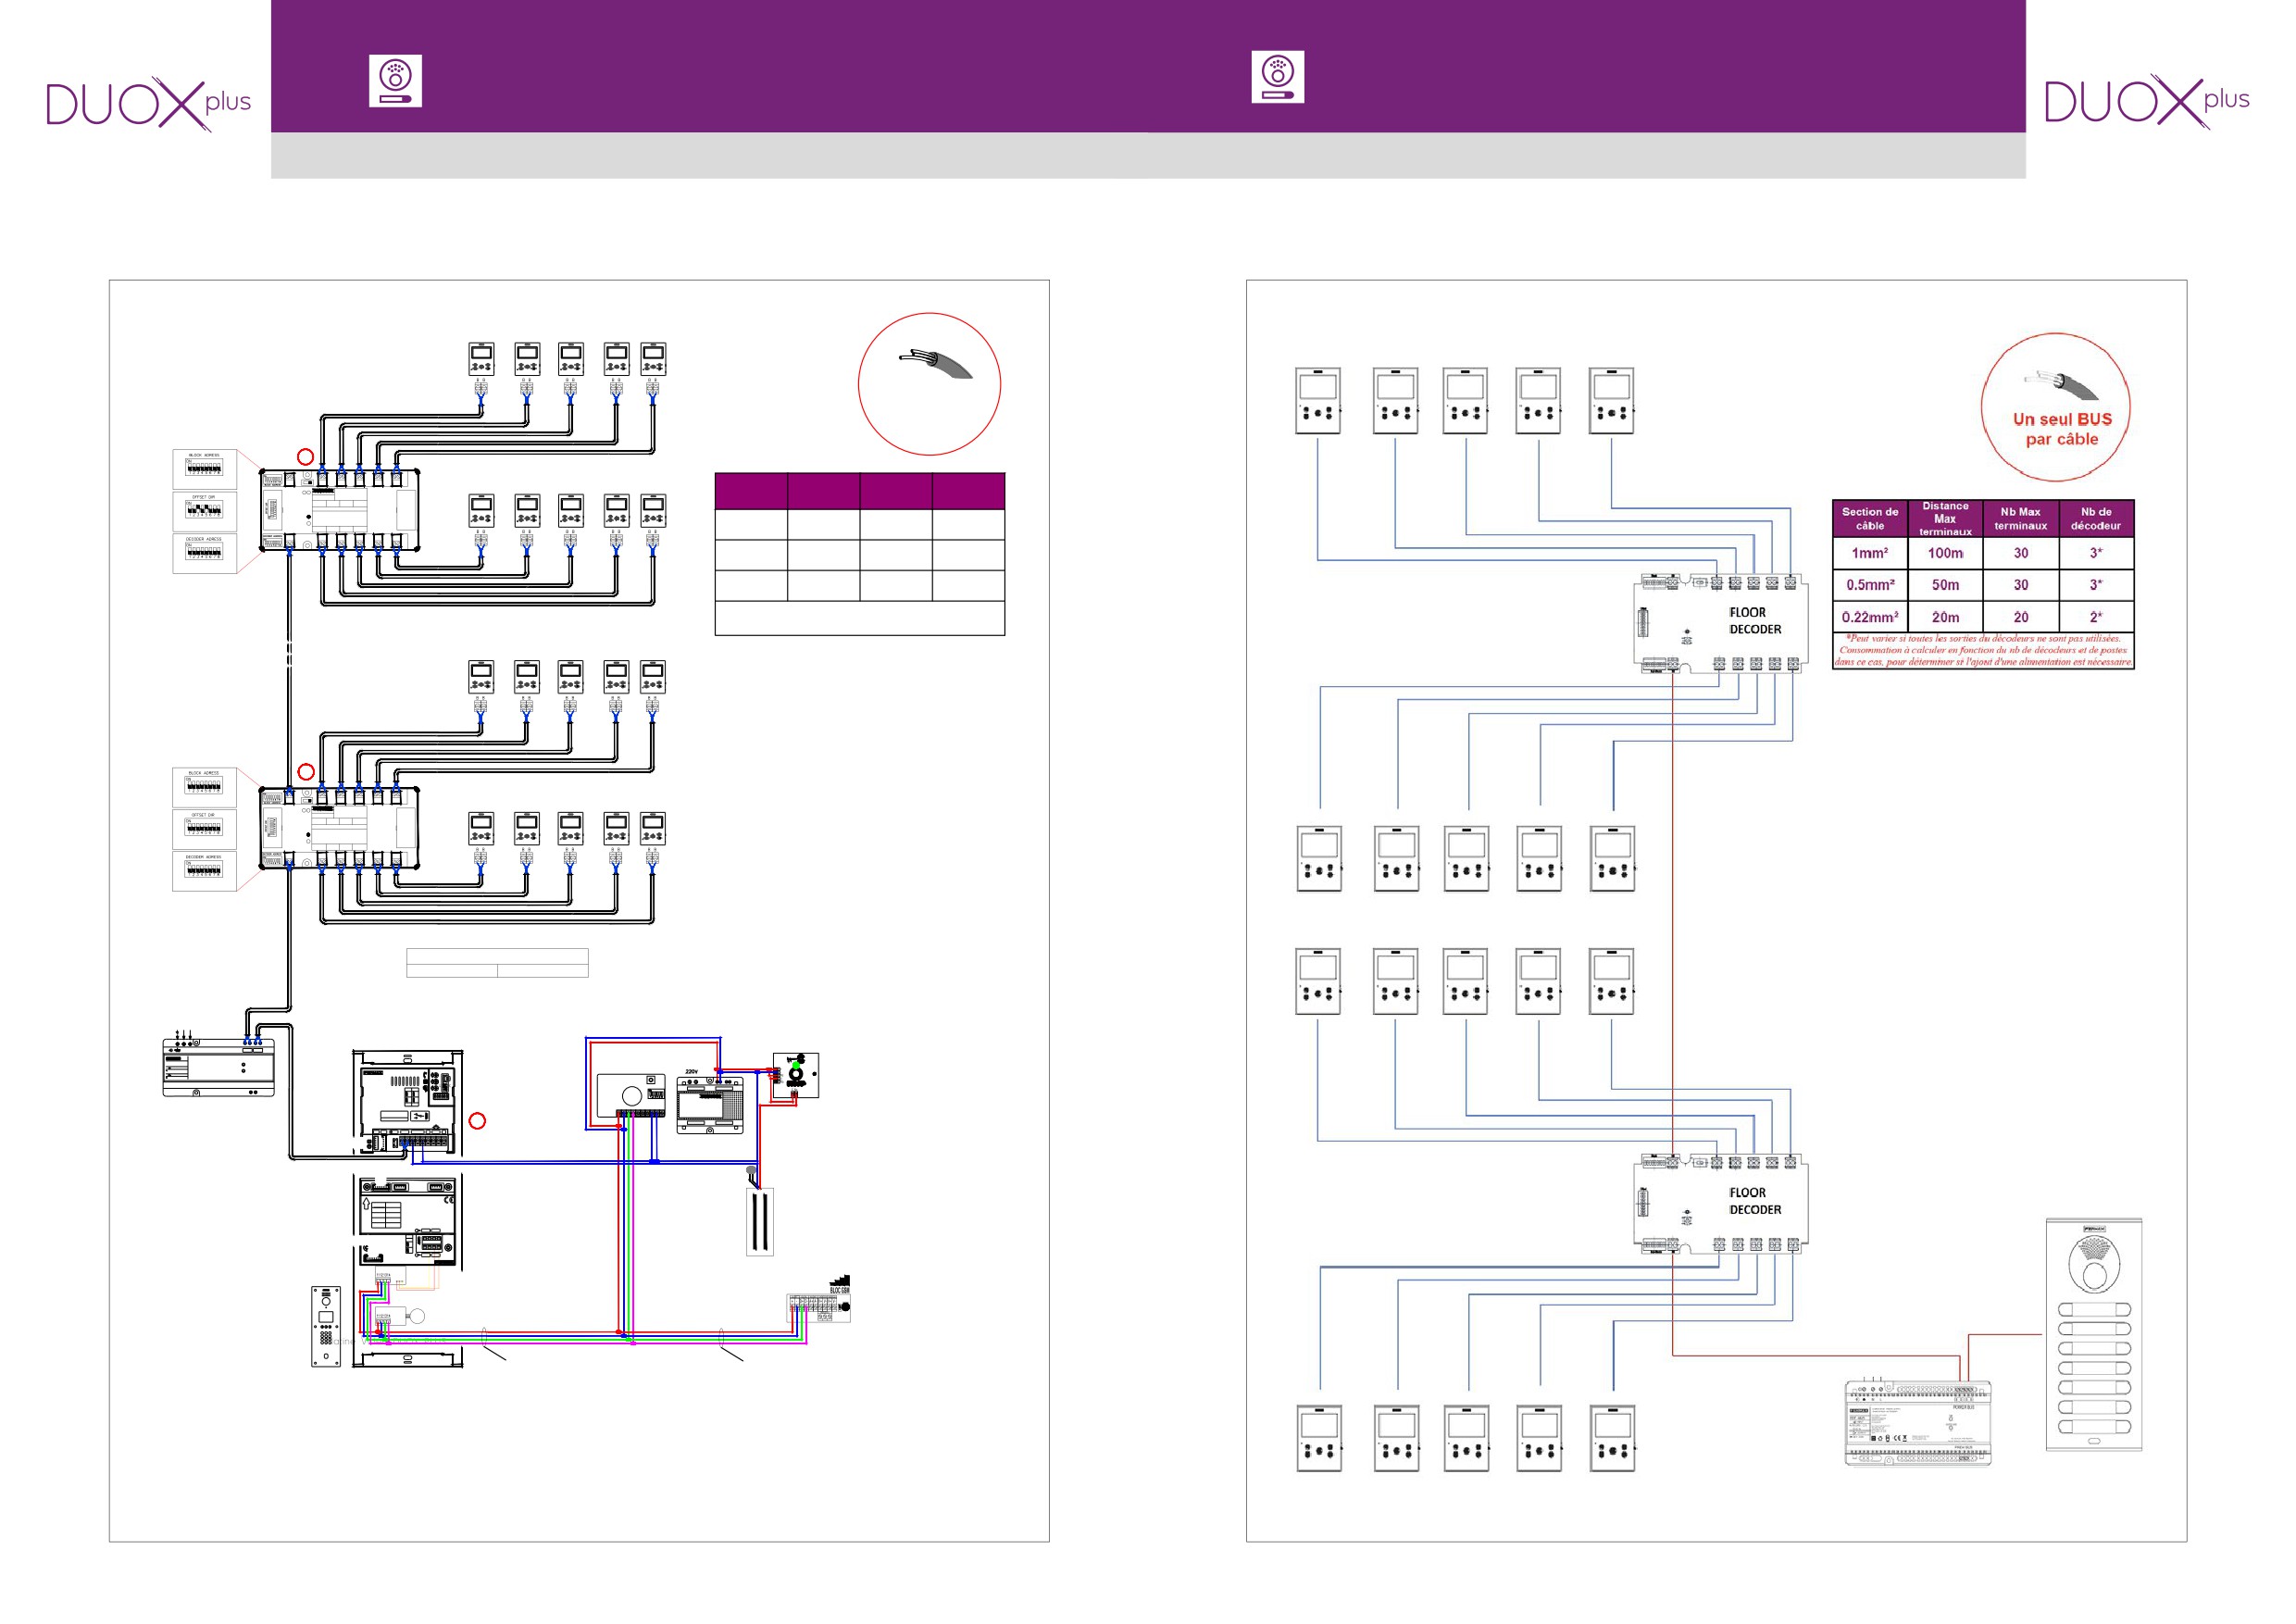Click the 0.22mm² table cell
2296x1624 pixels.
click(x=1869, y=617)
